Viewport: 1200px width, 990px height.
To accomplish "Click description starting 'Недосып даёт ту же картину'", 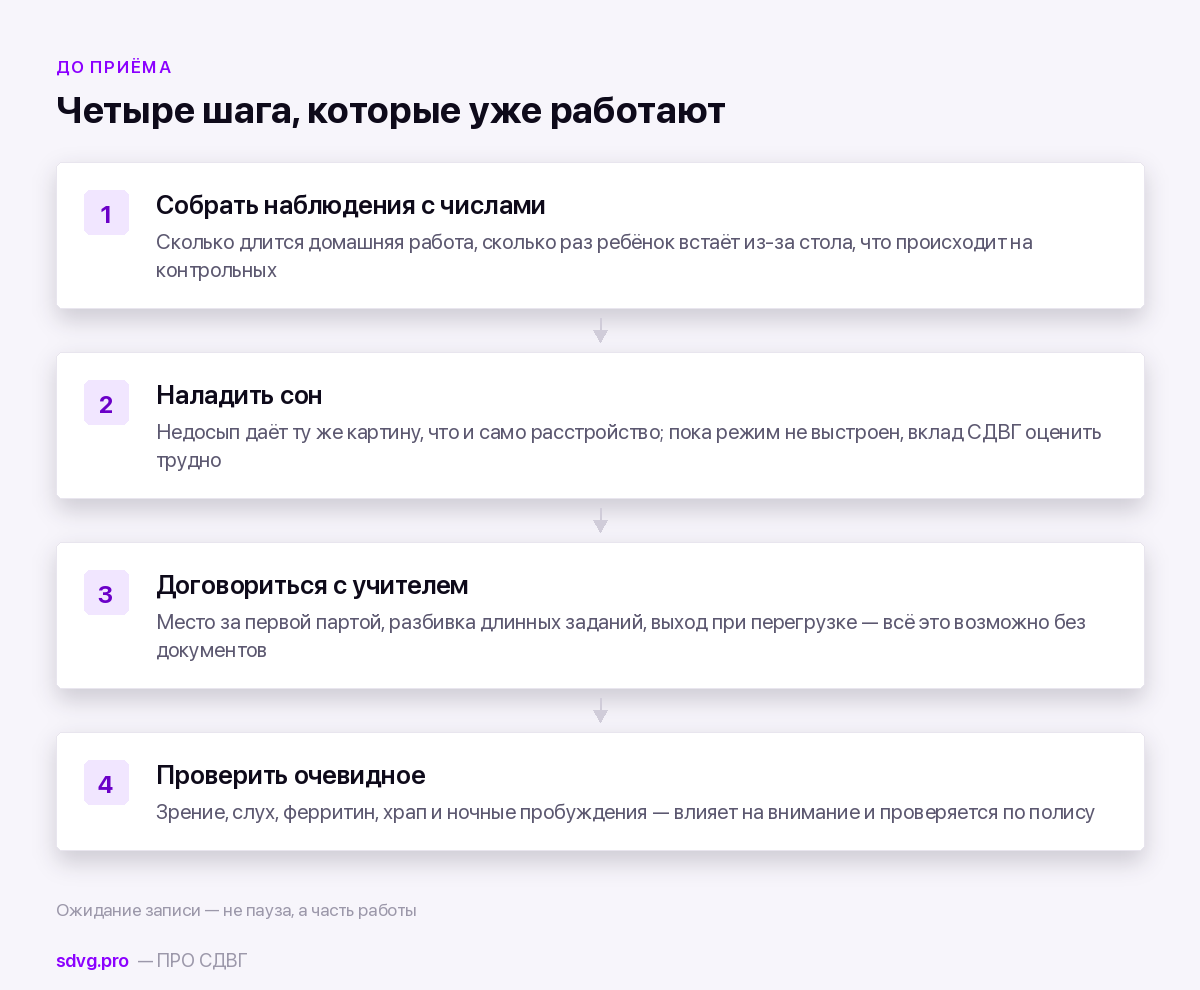I will point(628,446).
